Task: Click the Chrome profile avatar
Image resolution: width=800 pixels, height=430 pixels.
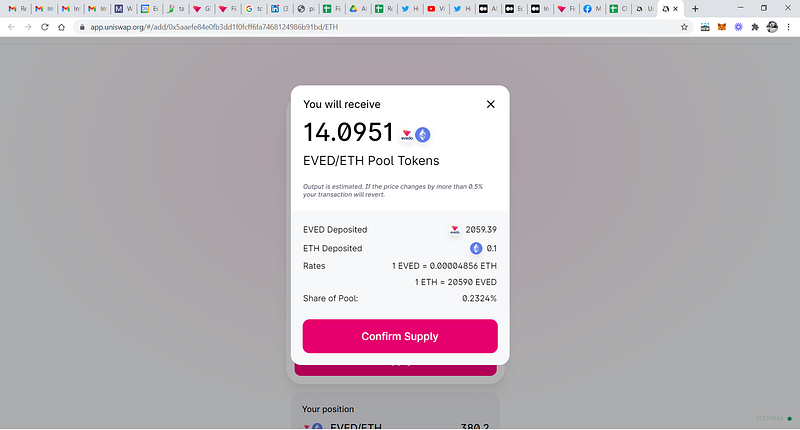Action: (772, 27)
